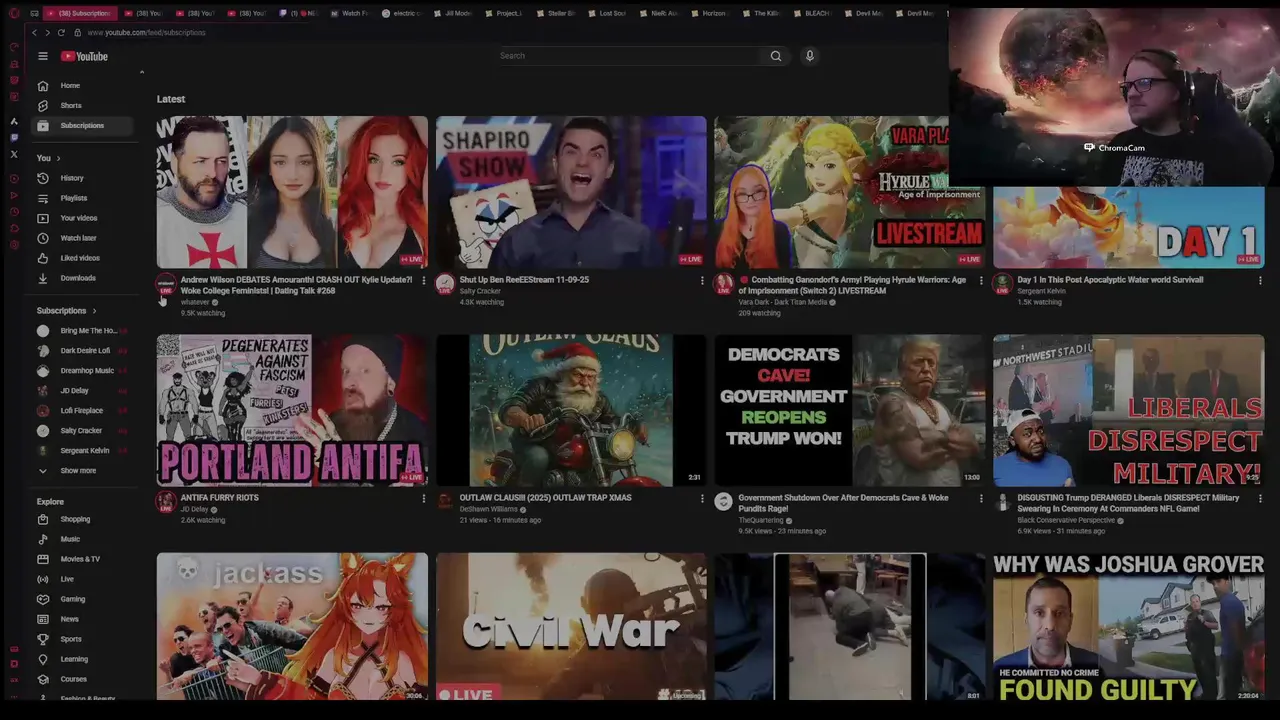Open more options for Day 1 survival video
This screenshot has width=1280, height=720.
pyautogui.click(x=1260, y=281)
